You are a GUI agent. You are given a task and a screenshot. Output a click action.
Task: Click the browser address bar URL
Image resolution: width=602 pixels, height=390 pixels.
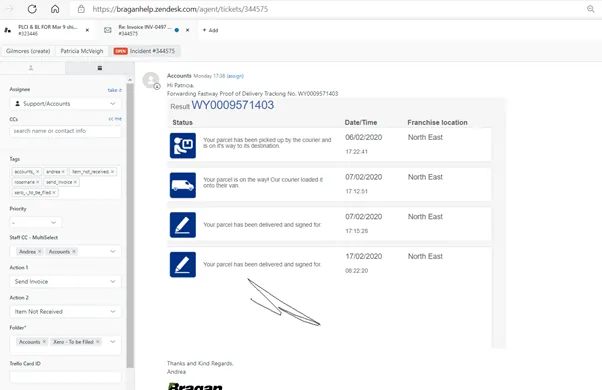(180, 9)
